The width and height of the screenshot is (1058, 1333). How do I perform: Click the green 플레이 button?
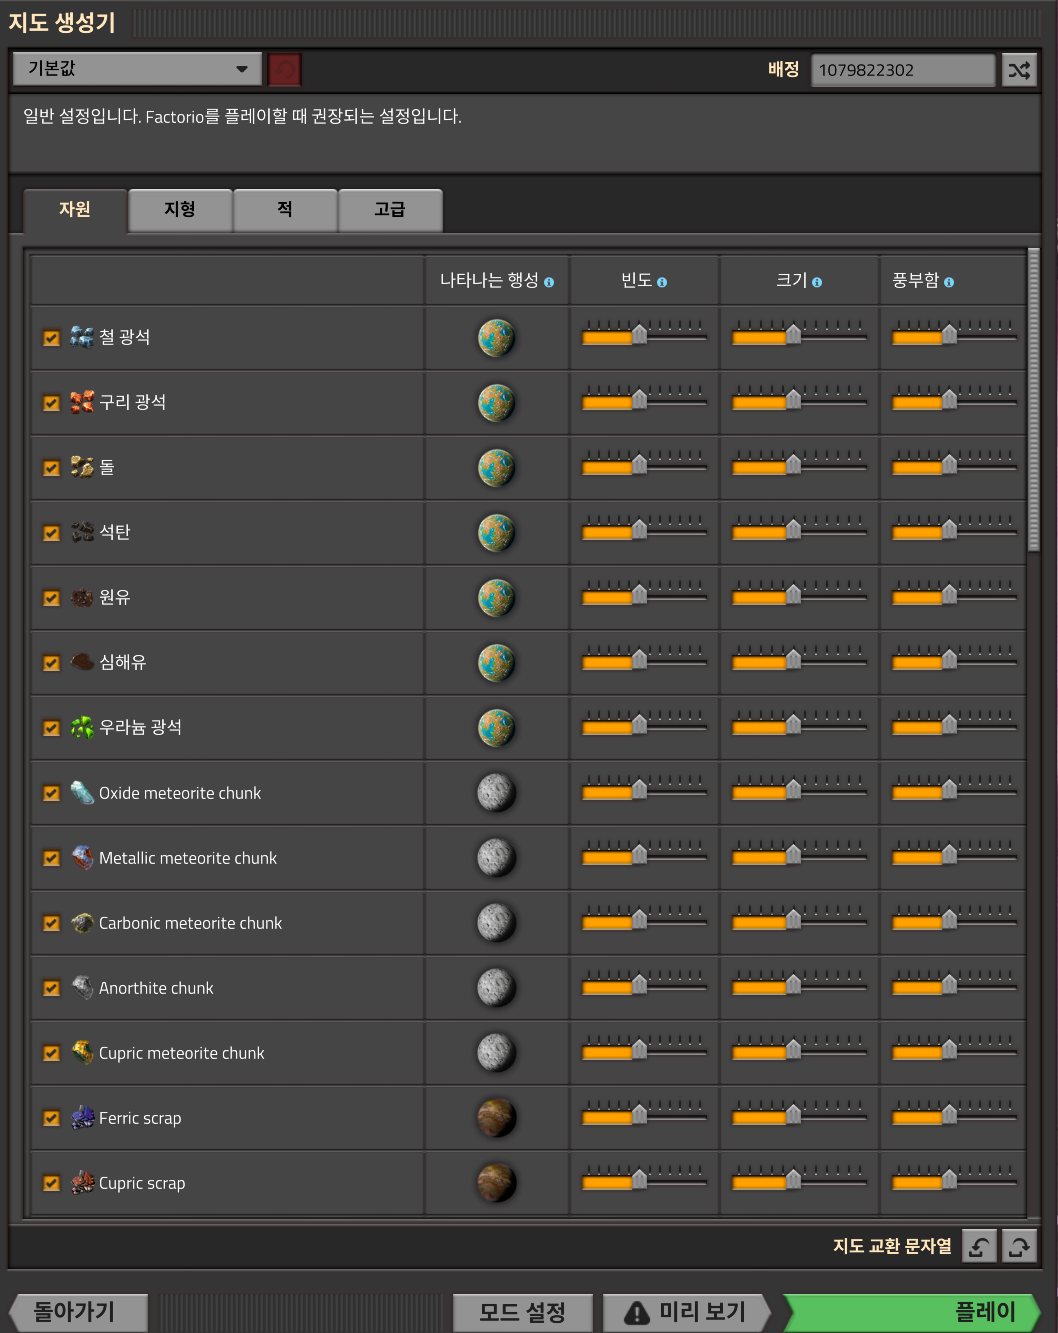pyautogui.click(x=912, y=1312)
